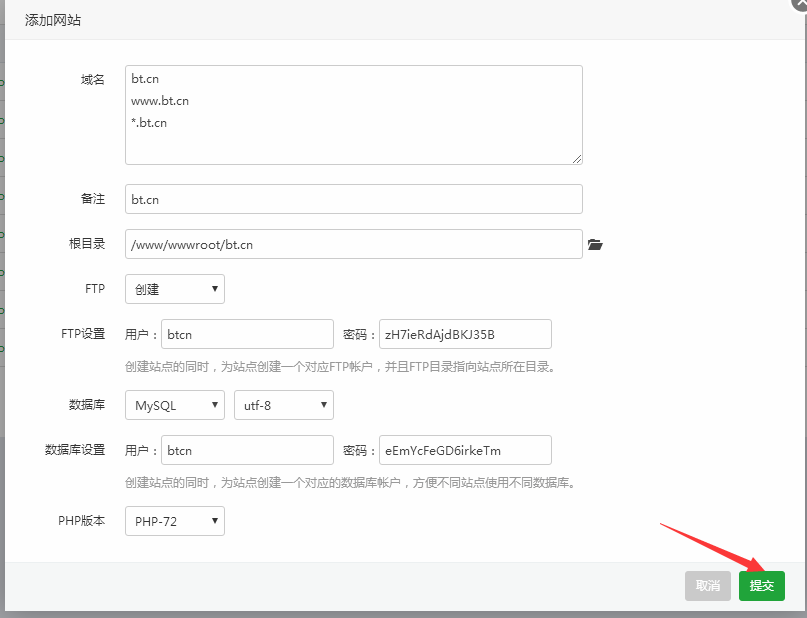Click the www.bt.cn line in domain box

[160, 101]
